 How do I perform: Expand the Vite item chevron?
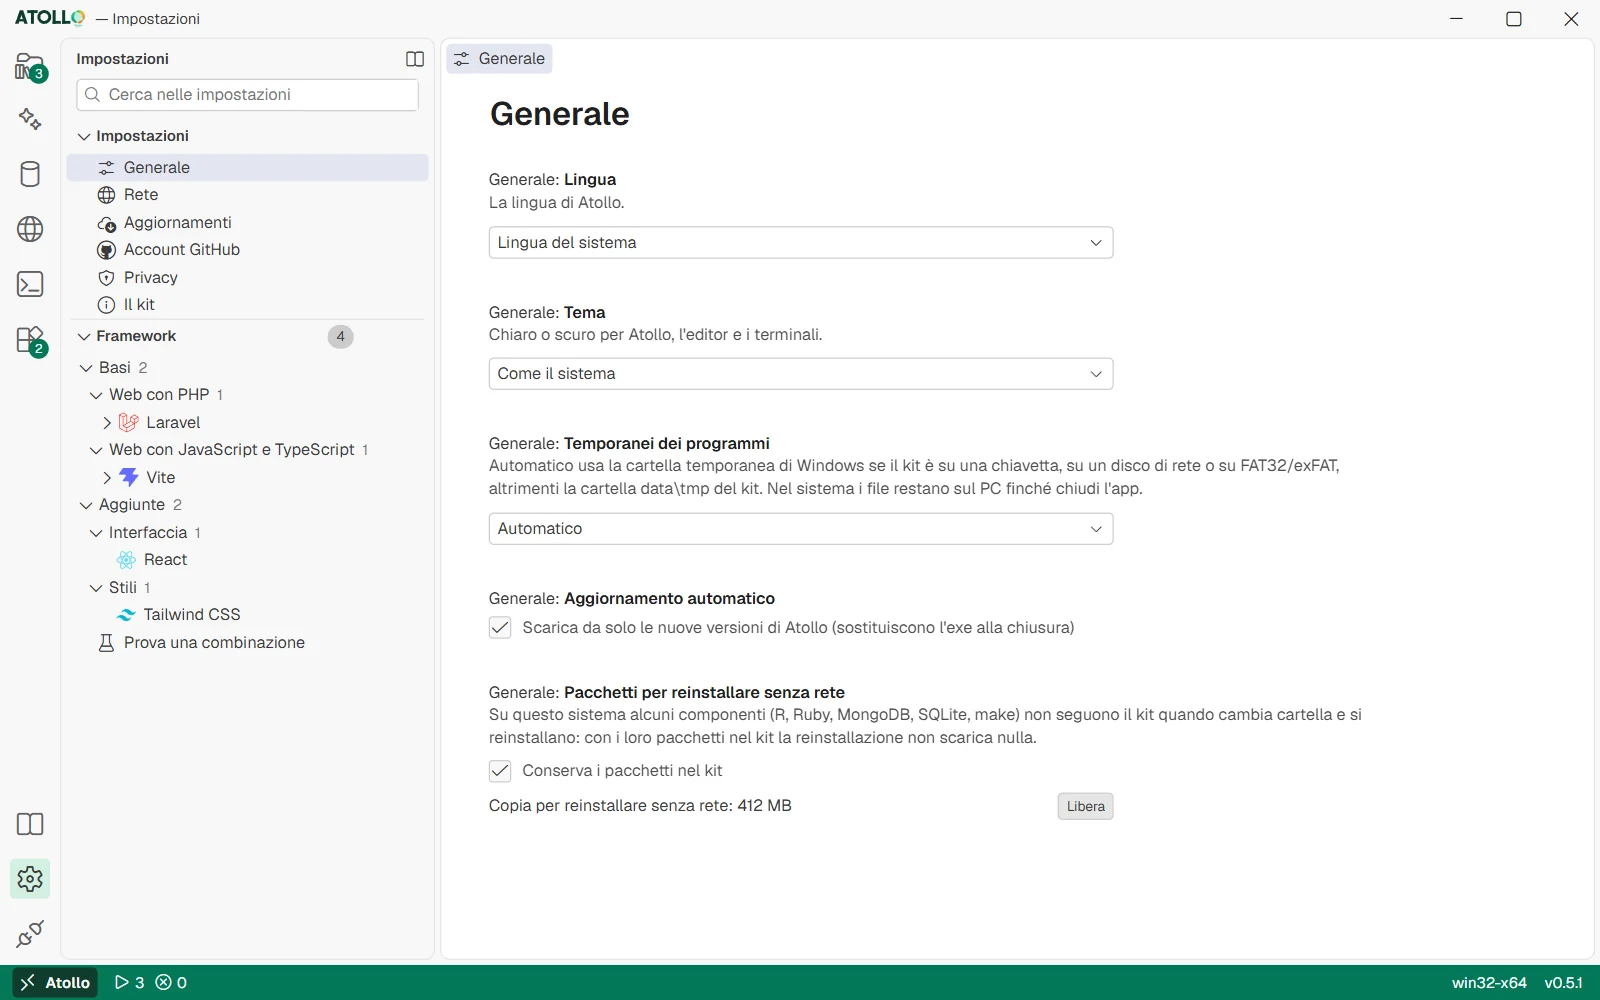coord(107,478)
